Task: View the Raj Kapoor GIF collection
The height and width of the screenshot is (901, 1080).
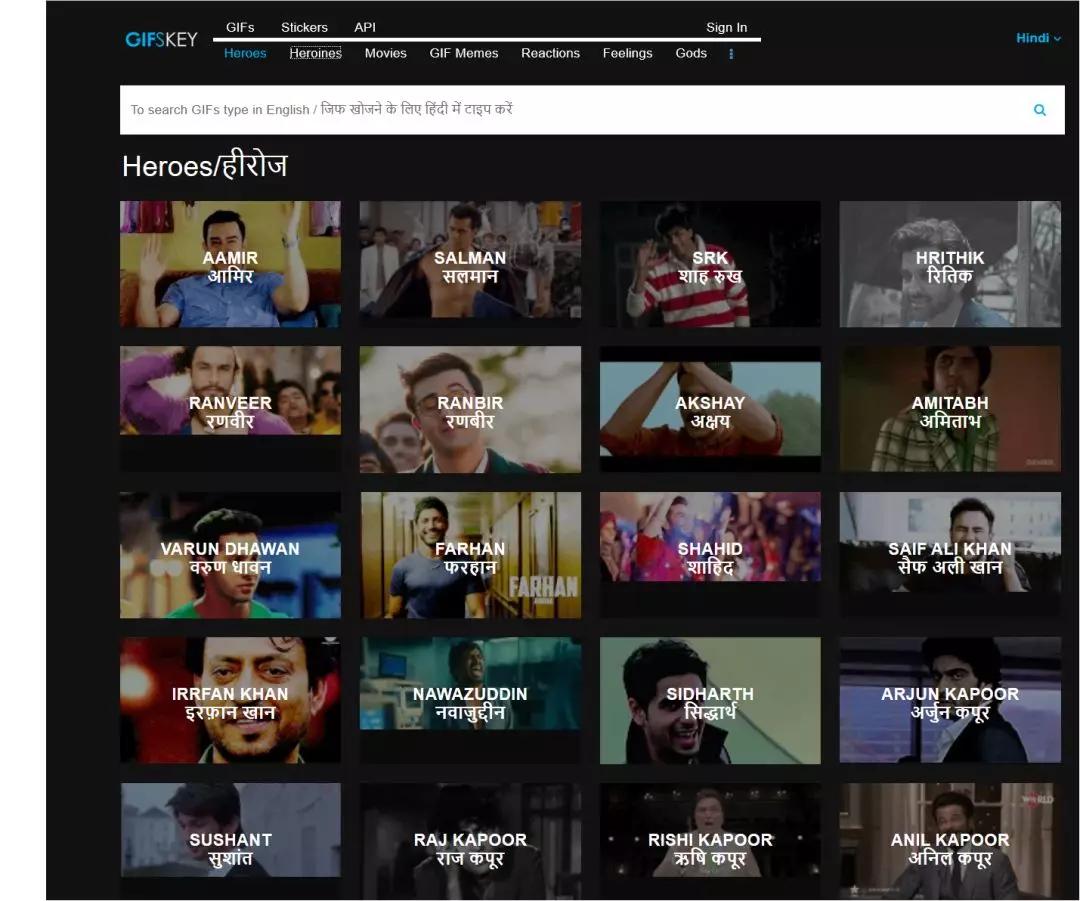Action: coord(470,842)
